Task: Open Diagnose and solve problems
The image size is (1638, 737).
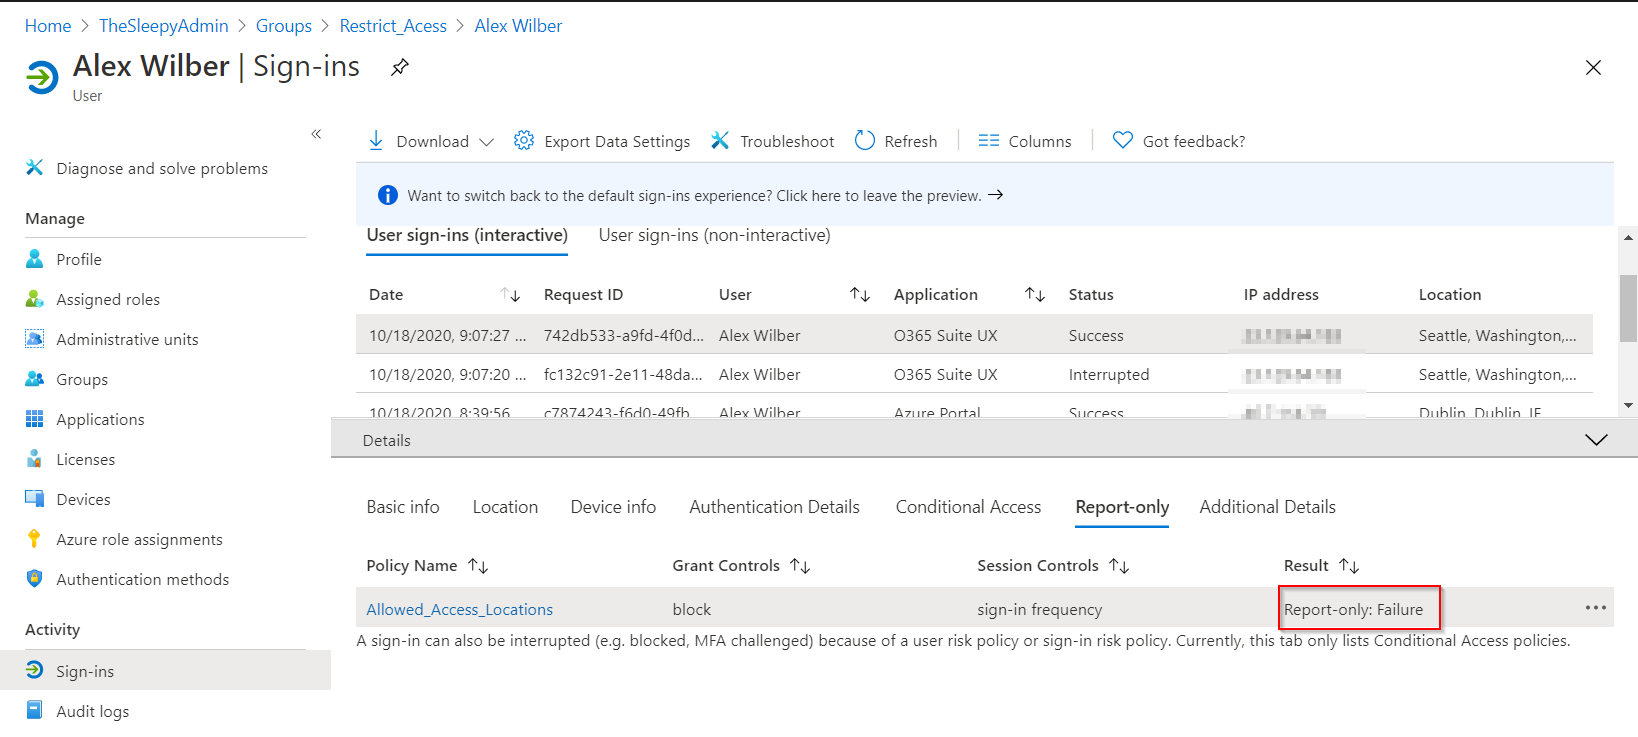Action: [162, 168]
